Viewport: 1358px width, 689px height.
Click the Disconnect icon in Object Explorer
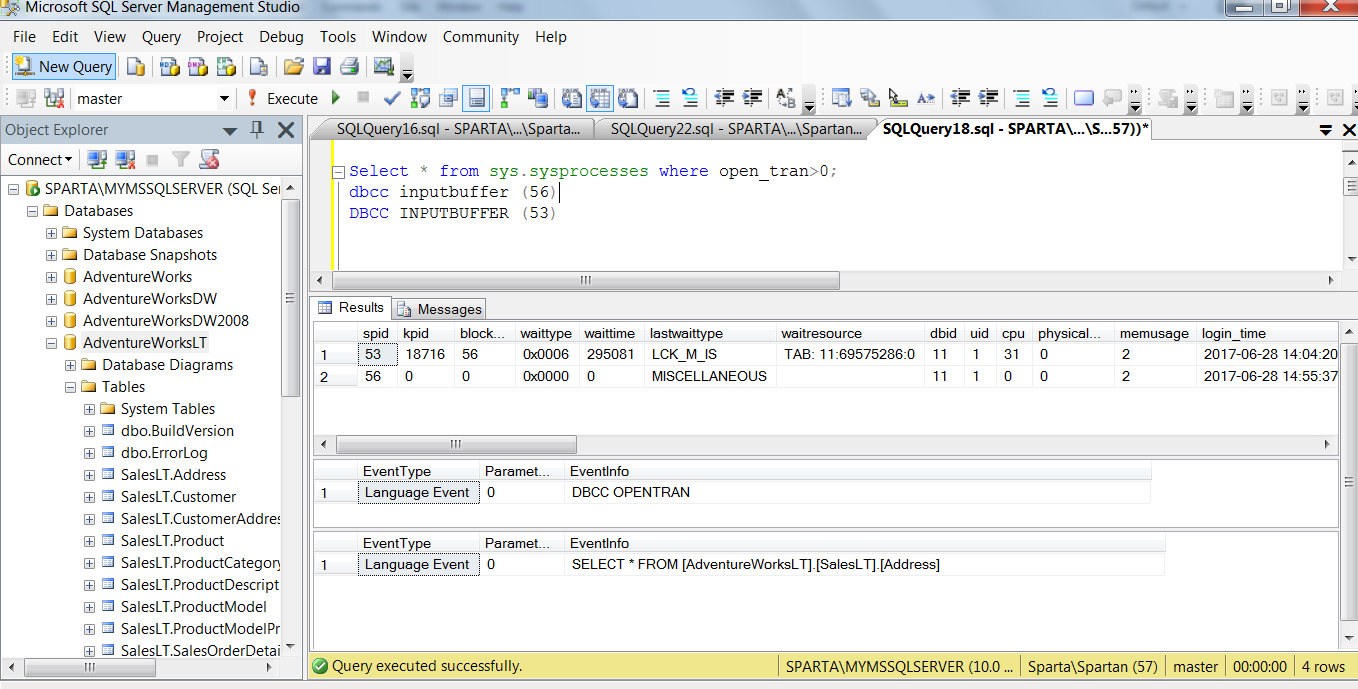coord(124,159)
